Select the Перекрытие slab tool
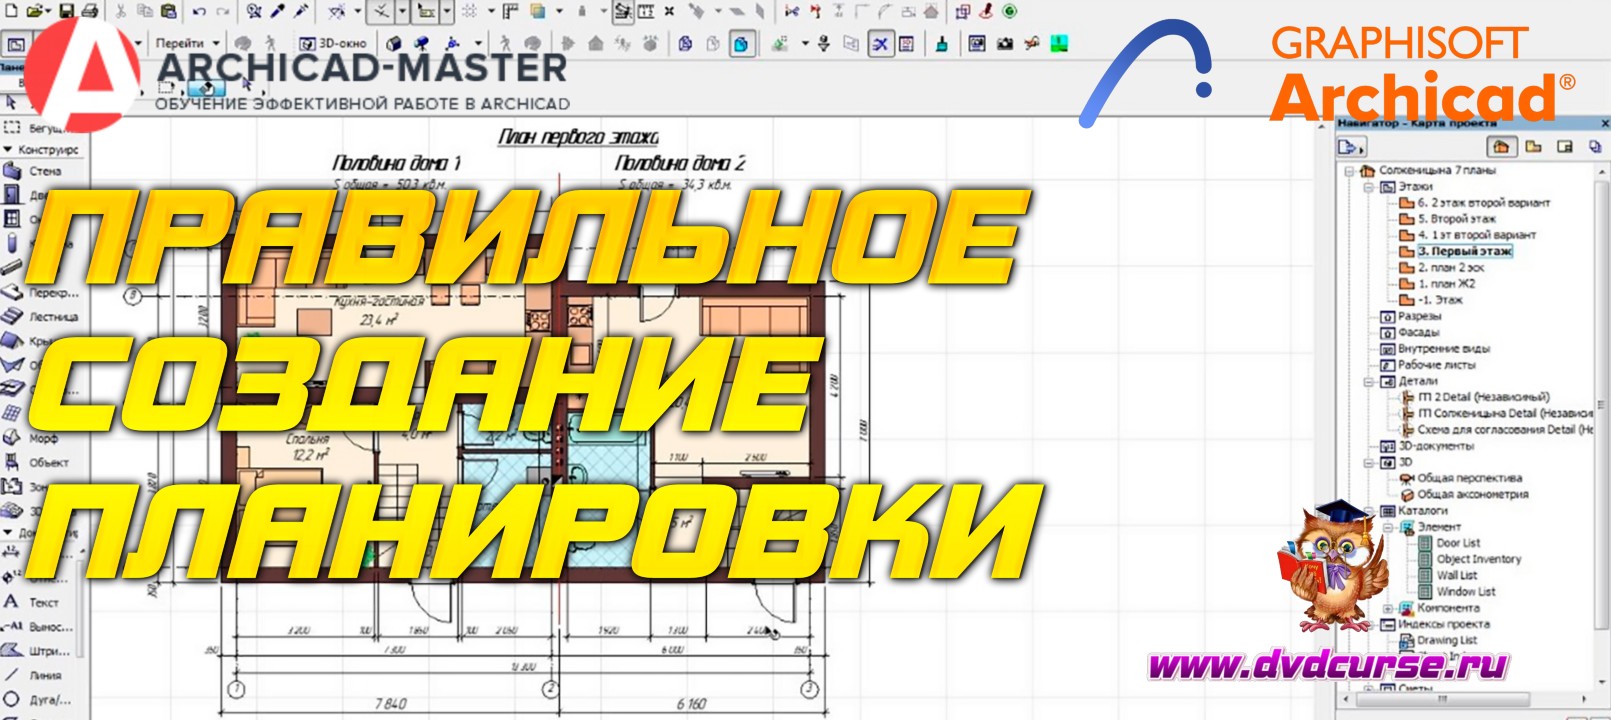The width and height of the screenshot is (1611, 720). click(x=40, y=293)
